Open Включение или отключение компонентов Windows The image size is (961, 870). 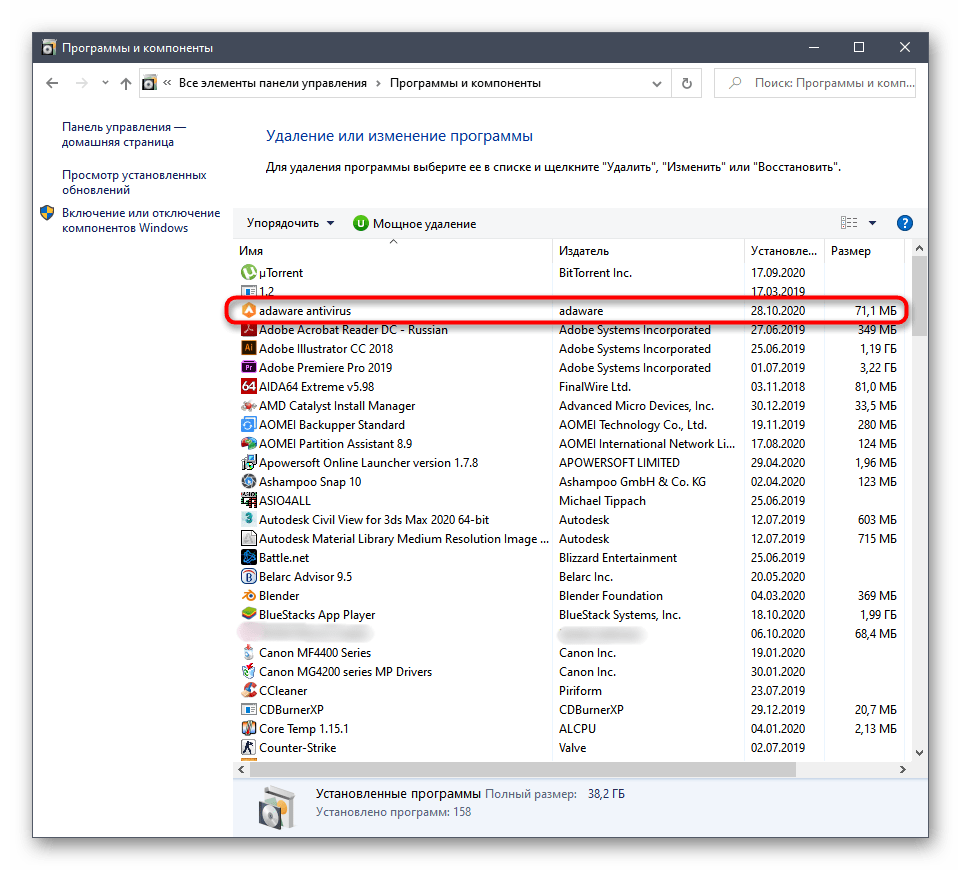141,220
